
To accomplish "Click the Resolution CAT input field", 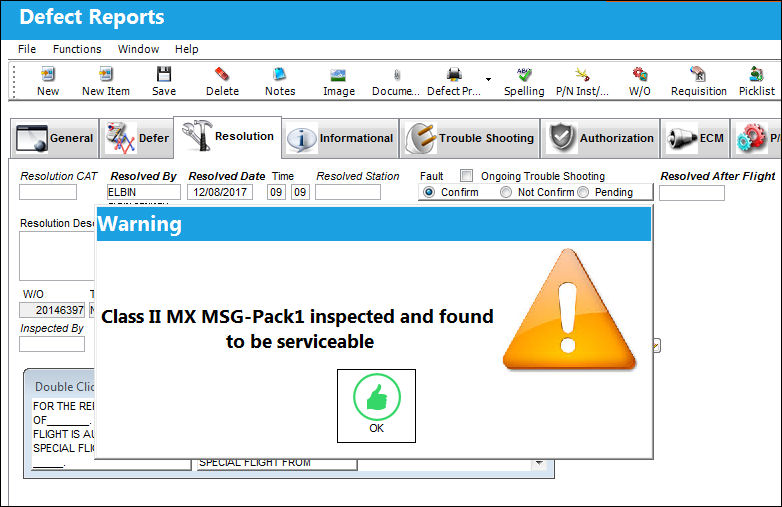I will pyautogui.click(x=48, y=192).
